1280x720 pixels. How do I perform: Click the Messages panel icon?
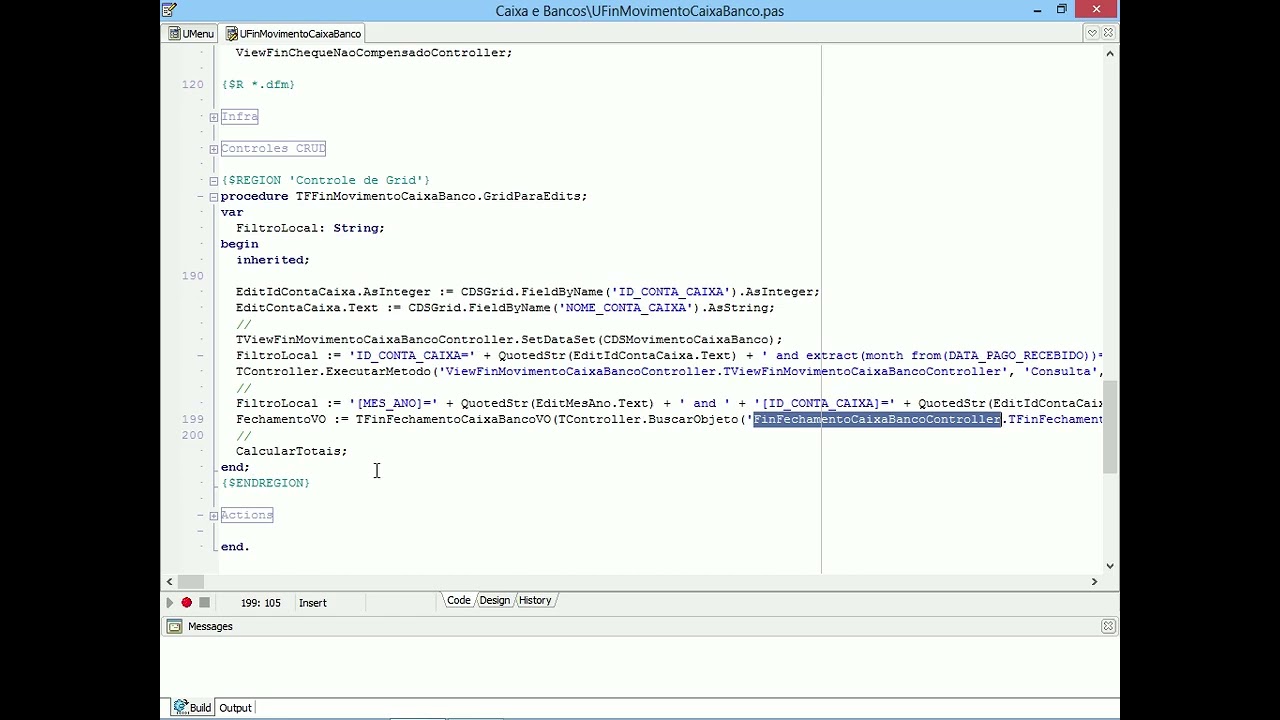pos(175,626)
